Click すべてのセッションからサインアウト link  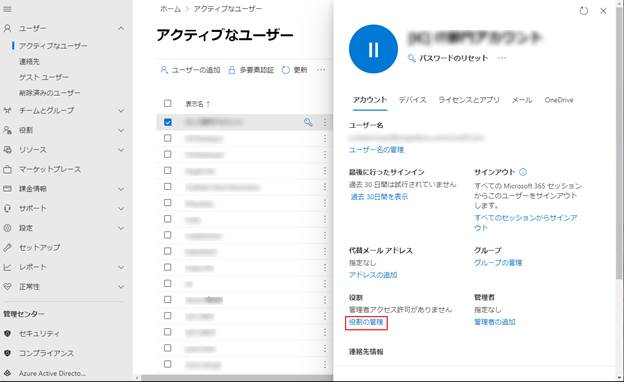click(525, 223)
